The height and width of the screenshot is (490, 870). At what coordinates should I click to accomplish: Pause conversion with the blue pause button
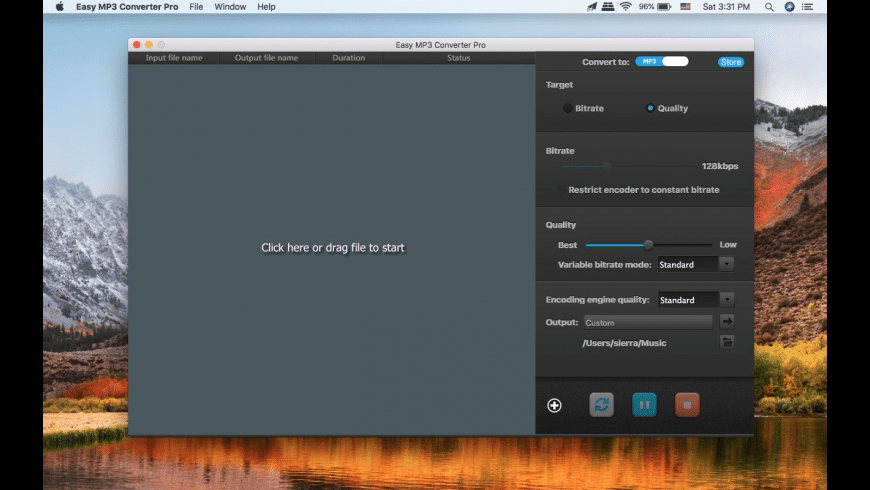coord(644,405)
